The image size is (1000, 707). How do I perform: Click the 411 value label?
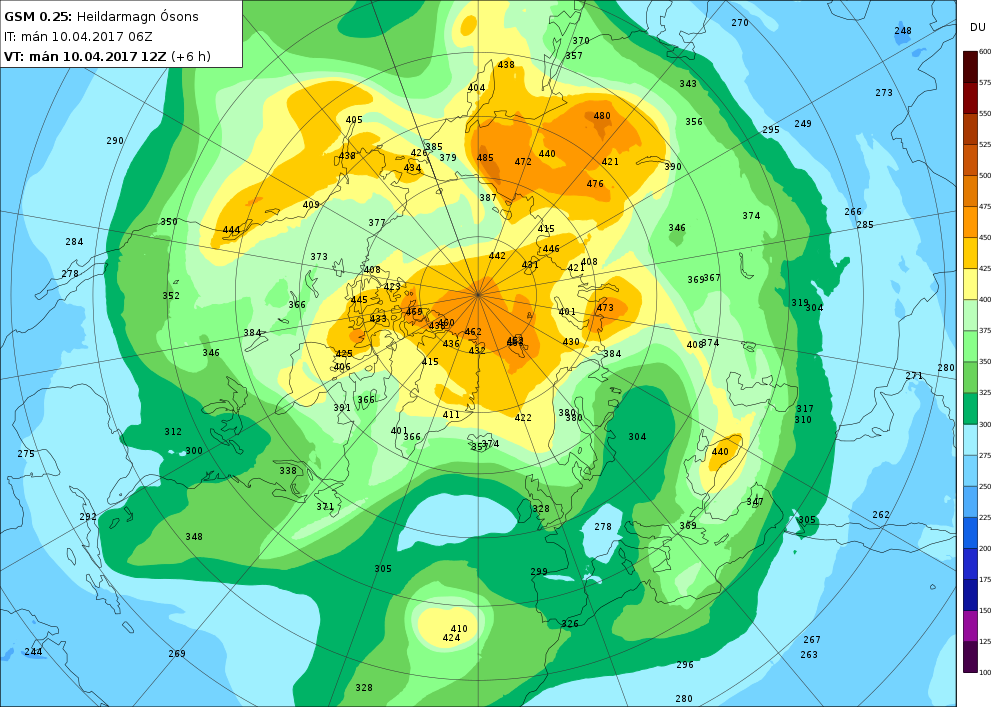pyautogui.click(x=451, y=414)
